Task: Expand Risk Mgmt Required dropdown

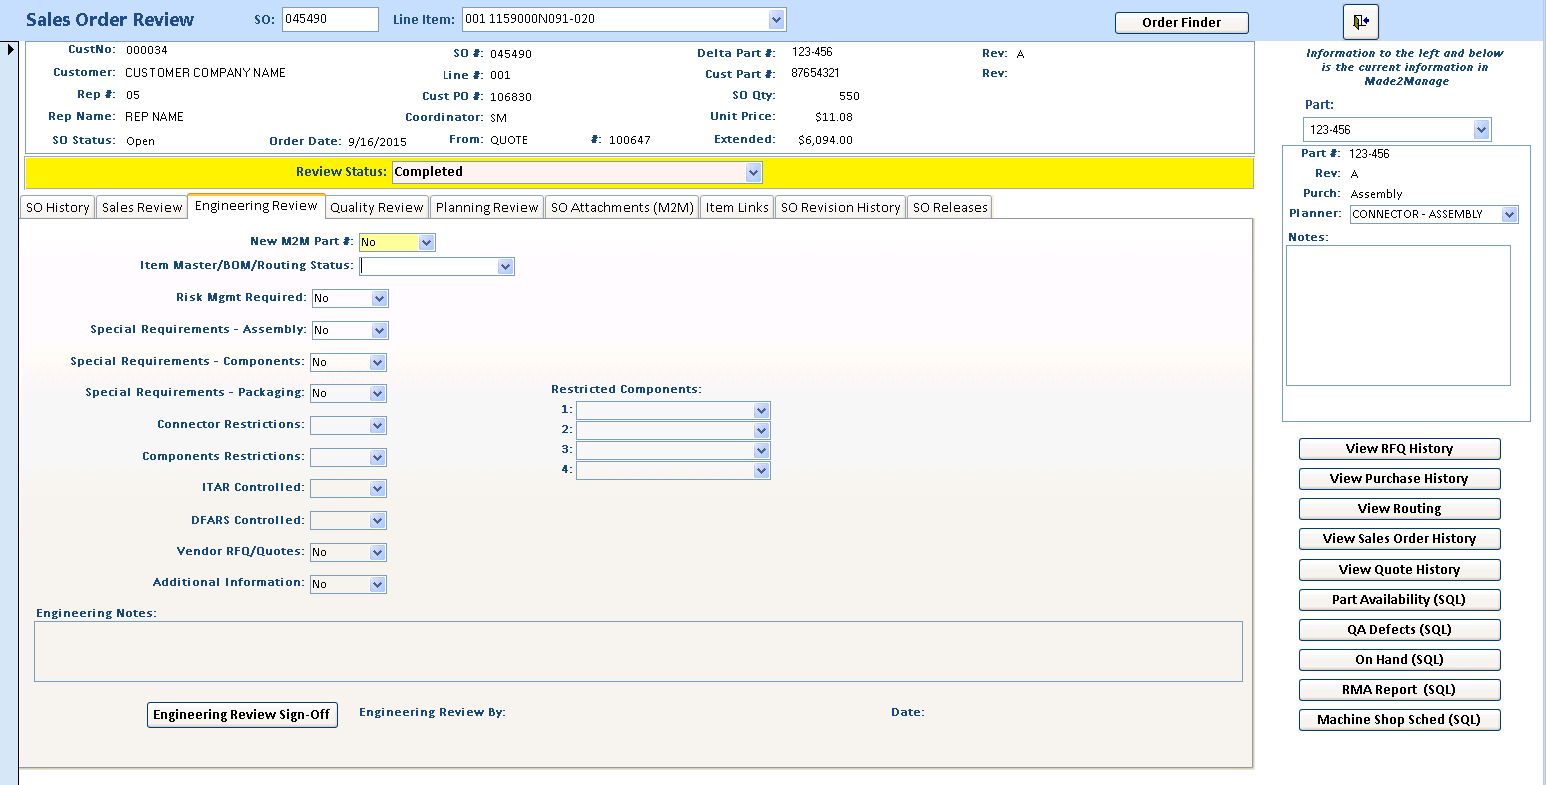Action: pyautogui.click(x=379, y=298)
